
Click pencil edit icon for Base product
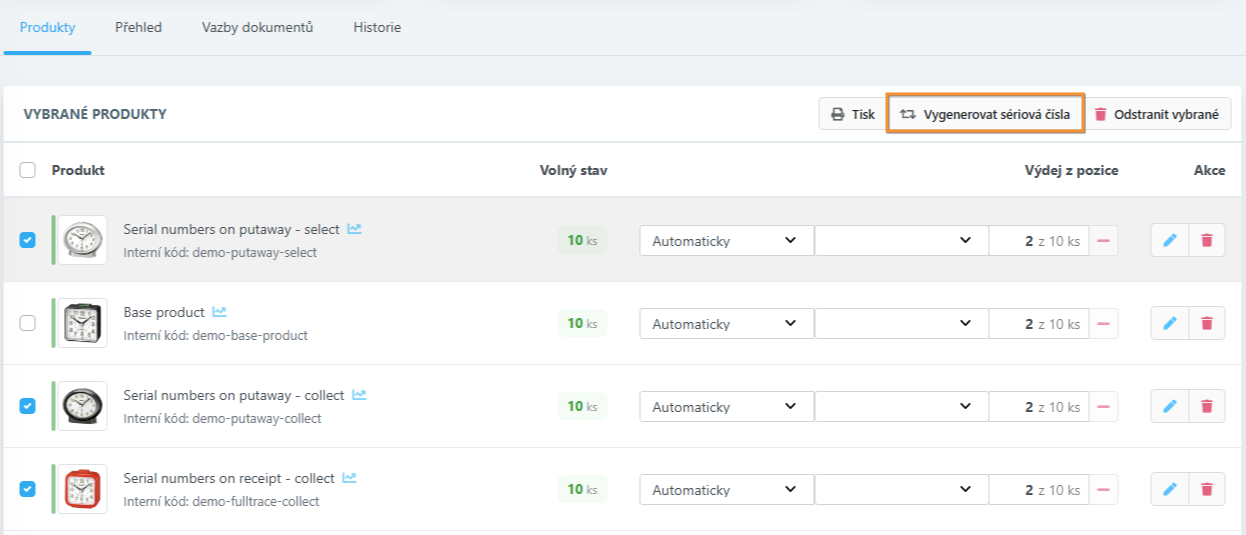click(1170, 324)
